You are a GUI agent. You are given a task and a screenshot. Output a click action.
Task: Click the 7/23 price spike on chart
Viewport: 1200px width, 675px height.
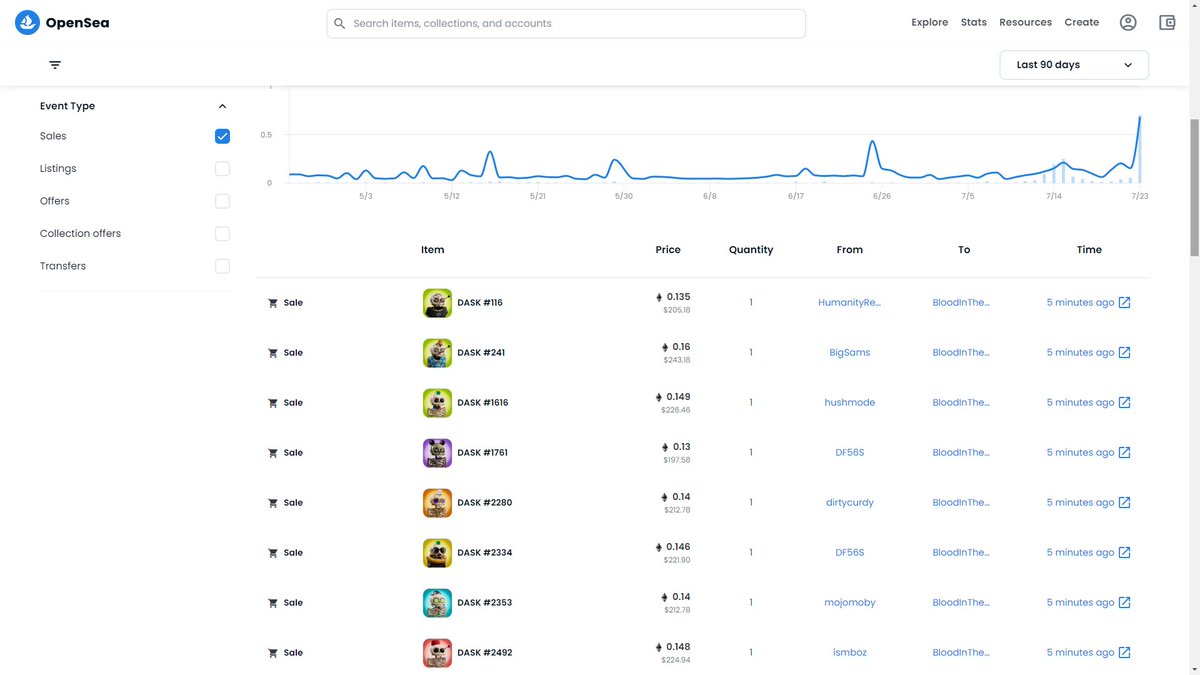point(1139,148)
